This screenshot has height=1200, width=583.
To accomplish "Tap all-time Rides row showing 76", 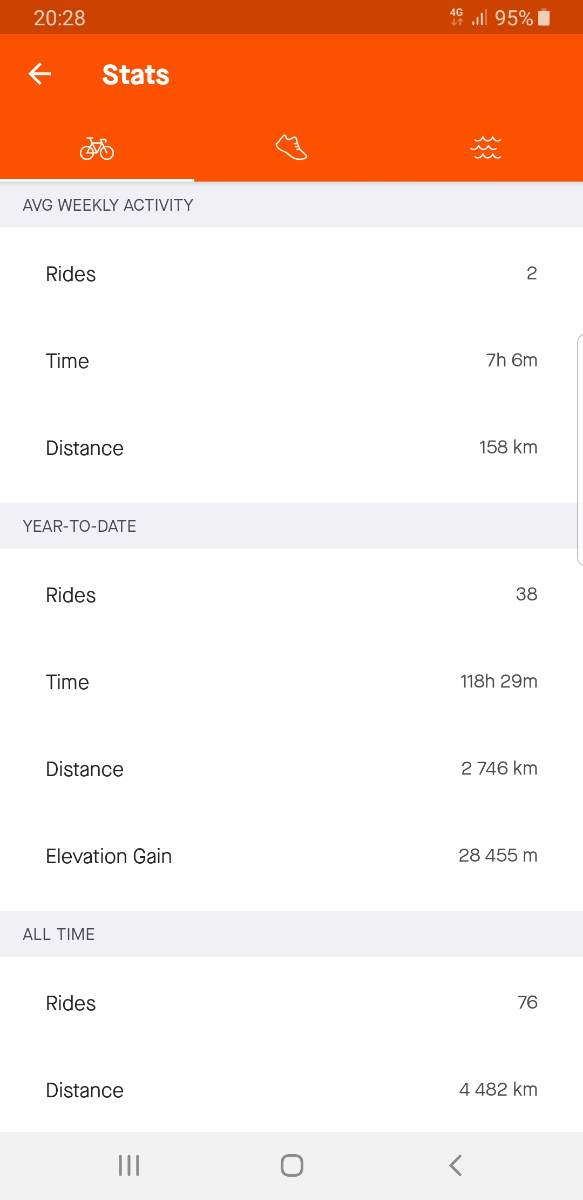I will (291, 1003).
